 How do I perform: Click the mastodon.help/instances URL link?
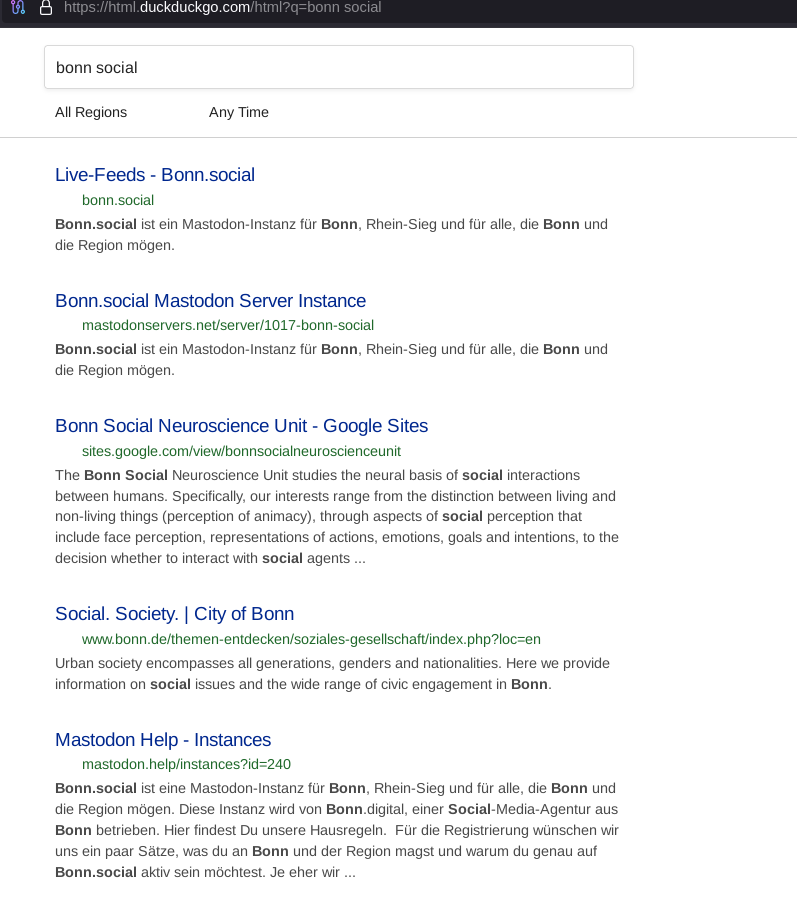(x=186, y=764)
